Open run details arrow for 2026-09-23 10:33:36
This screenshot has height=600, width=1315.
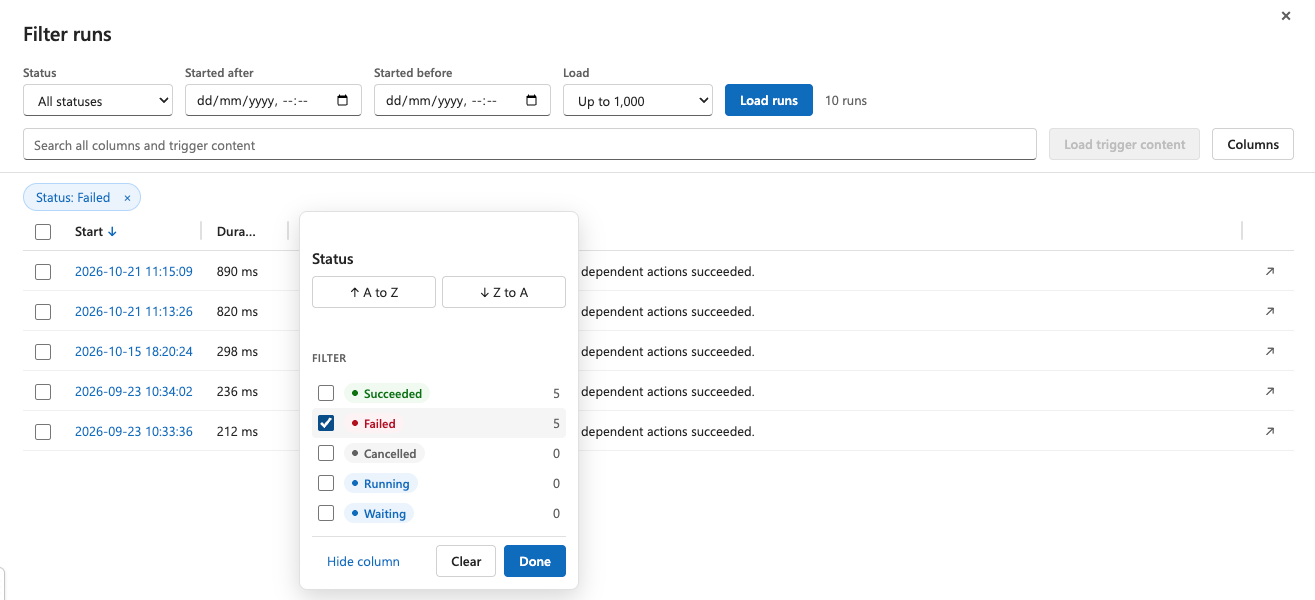1270,431
